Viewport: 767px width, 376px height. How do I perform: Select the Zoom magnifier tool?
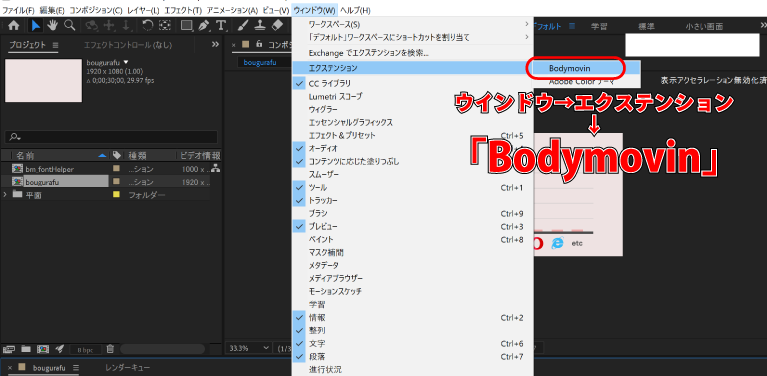point(69,25)
